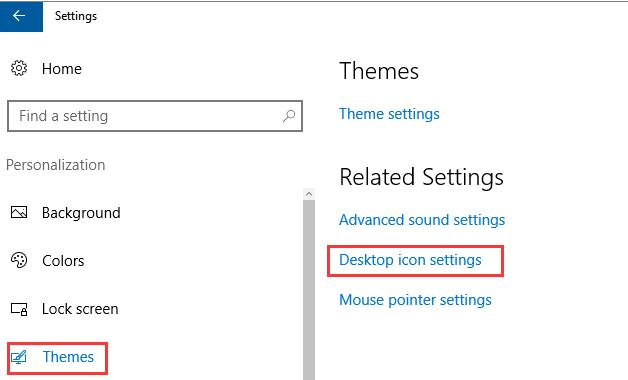Click the sidebar vertical scrollbar track
The image size is (628, 380).
click(309, 290)
